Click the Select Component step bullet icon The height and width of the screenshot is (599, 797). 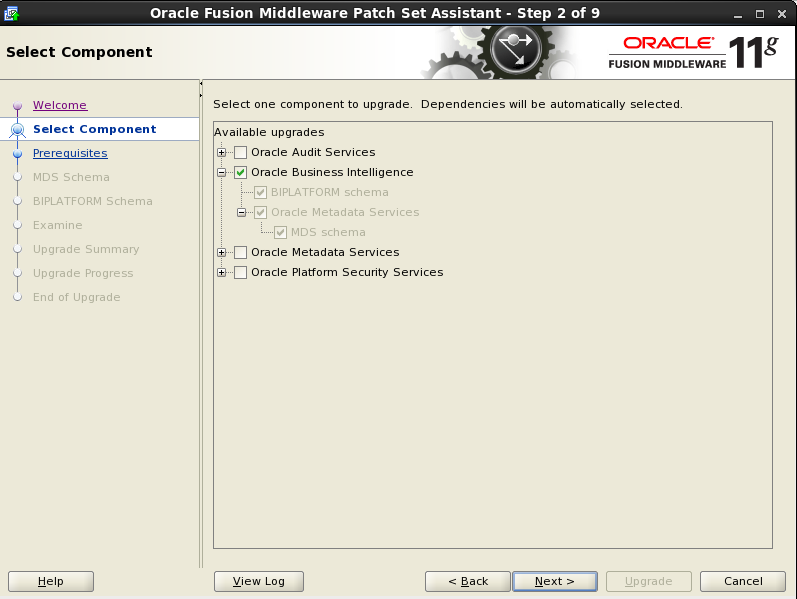coord(17,130)
